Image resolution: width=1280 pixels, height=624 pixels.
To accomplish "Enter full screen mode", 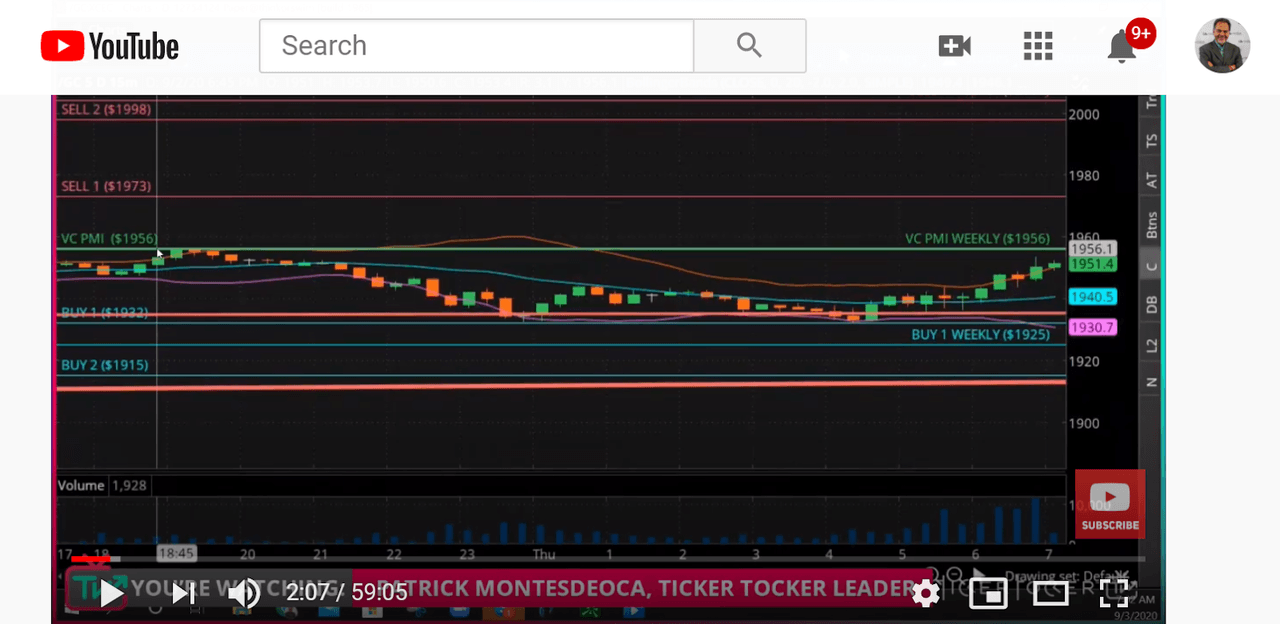I will tap(1114, 593).
